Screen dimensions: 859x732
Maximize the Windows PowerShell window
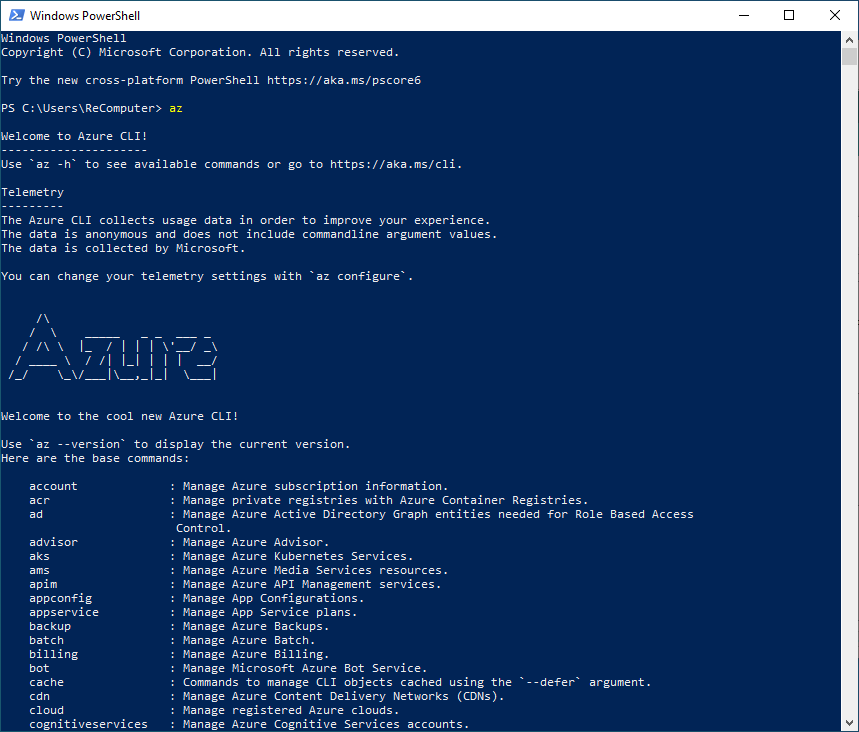[789, 15]
